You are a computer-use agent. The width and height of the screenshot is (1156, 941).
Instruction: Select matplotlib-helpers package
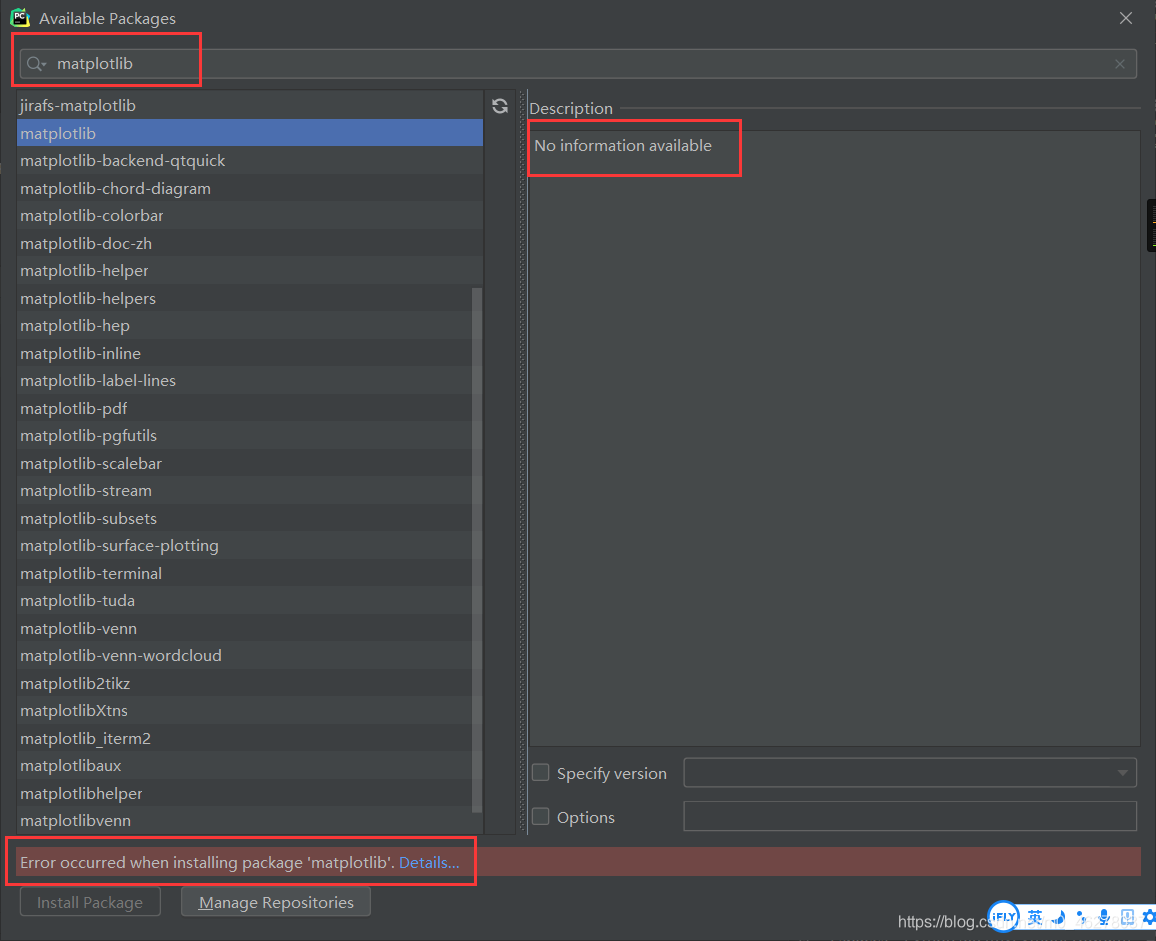coord(244,298)
